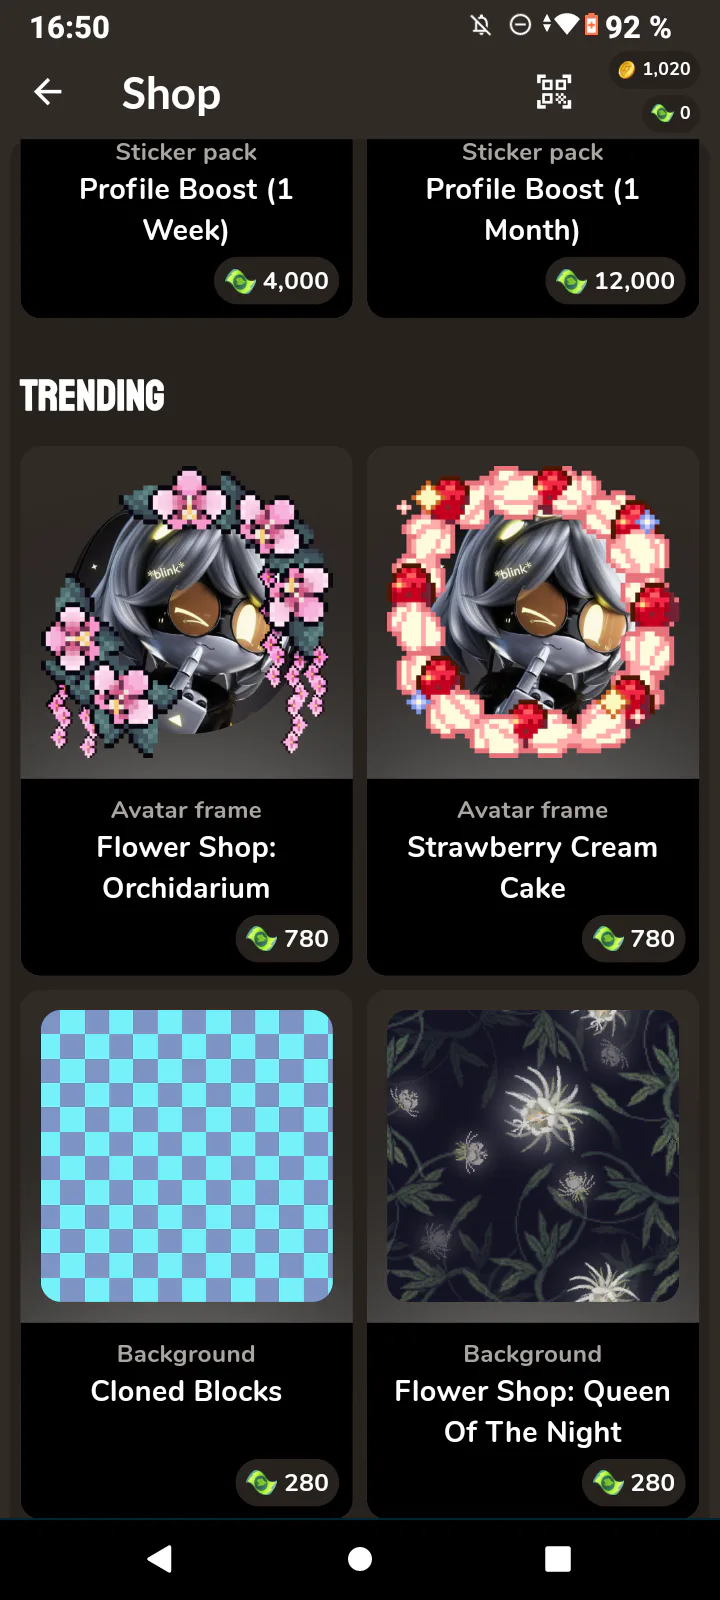Tap the 780 price for Orchidarium frame
Viewport: 720px width, 1600px height.
287,939
